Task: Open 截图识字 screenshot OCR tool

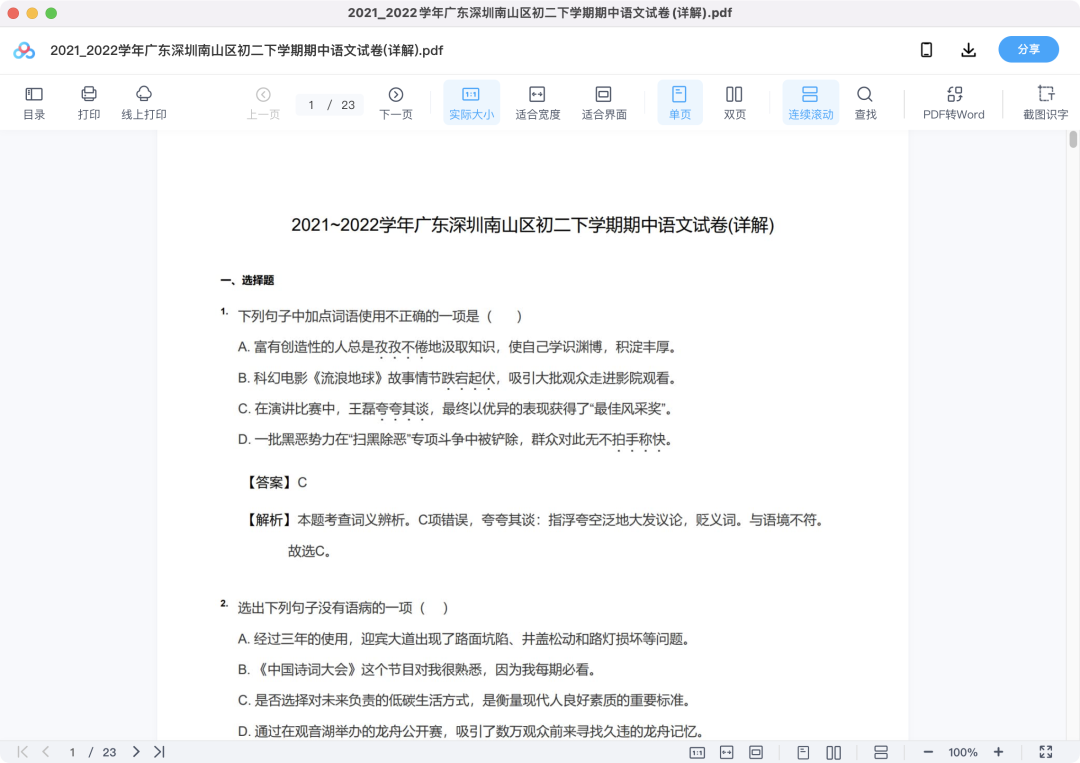Action: click(1046, 103)
